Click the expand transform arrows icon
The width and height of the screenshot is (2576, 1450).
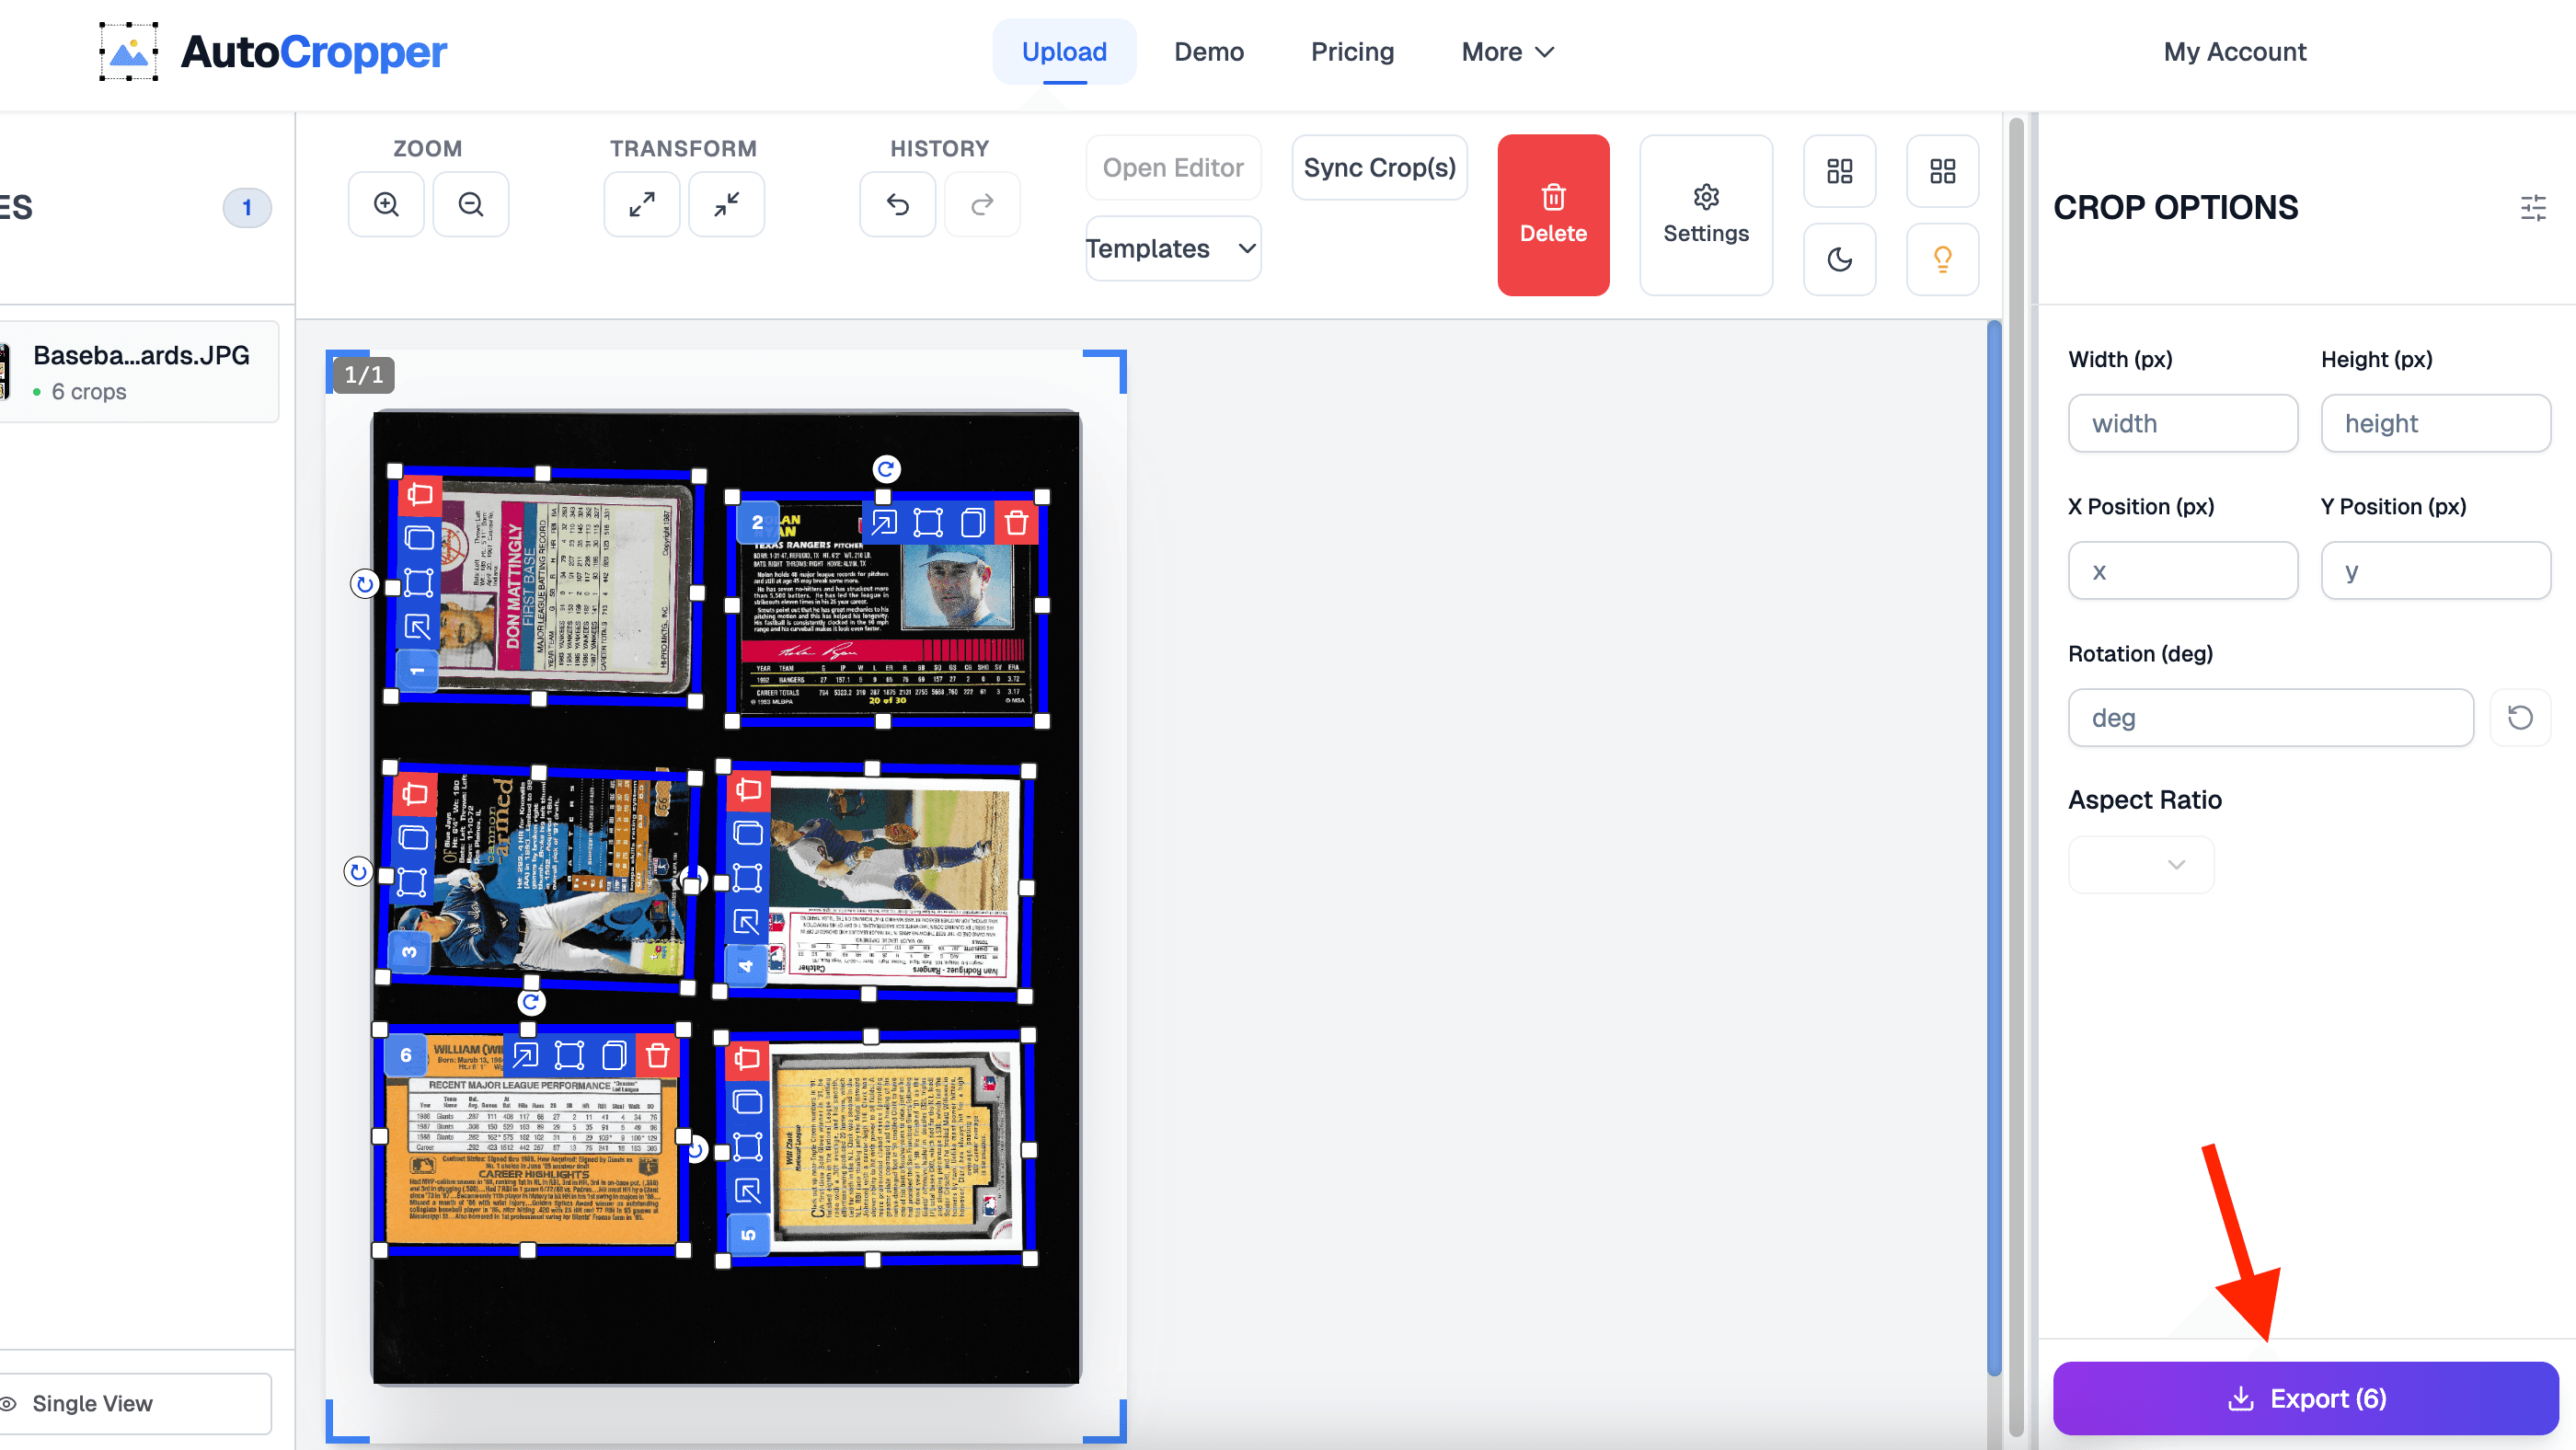pyautogui.click(x=642, y=204)
